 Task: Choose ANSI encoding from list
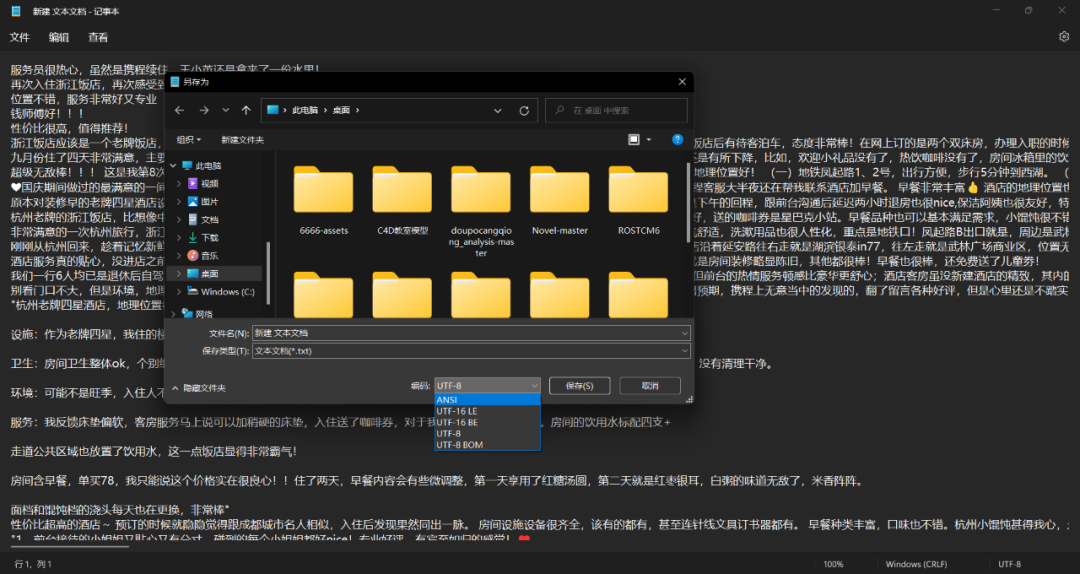[487, 400]
